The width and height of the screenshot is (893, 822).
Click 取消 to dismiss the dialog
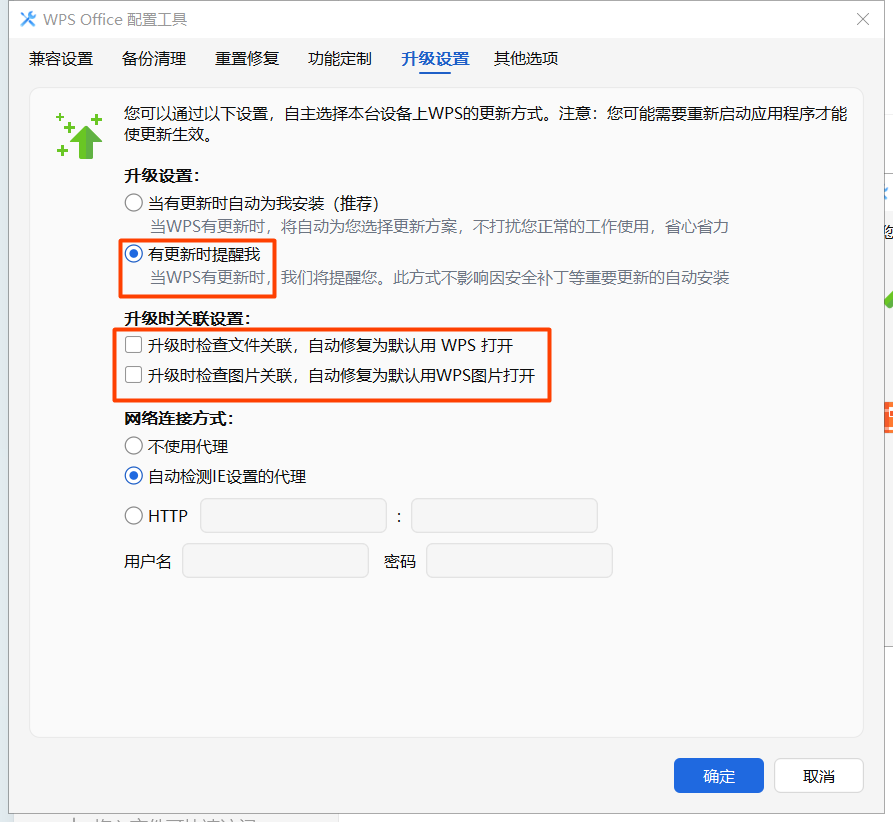818,775
